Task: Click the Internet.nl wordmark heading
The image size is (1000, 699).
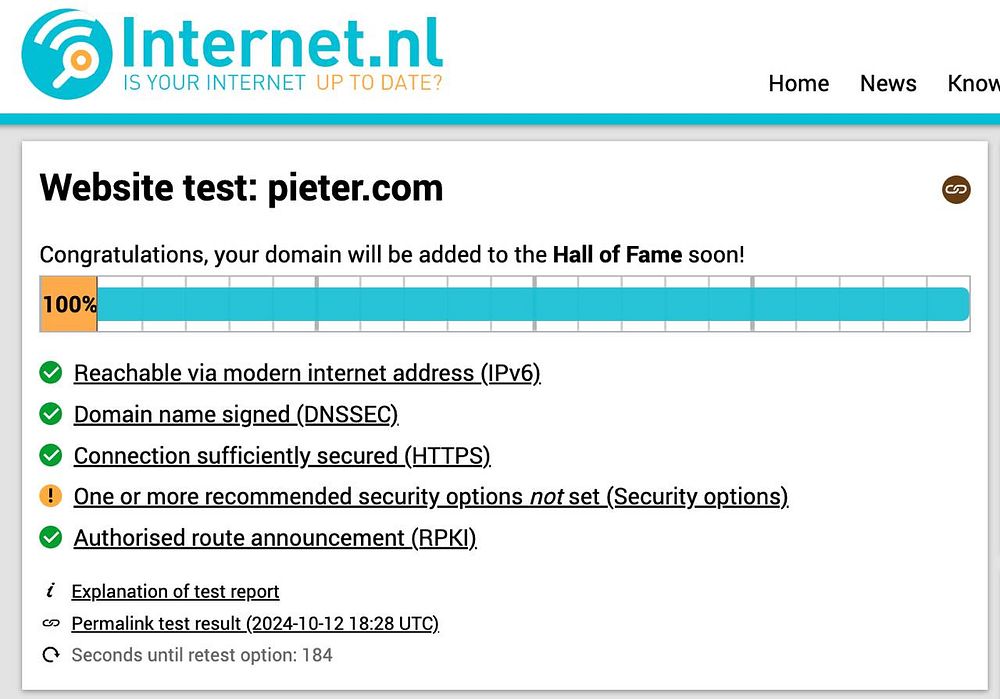Action: coord(281,43)
